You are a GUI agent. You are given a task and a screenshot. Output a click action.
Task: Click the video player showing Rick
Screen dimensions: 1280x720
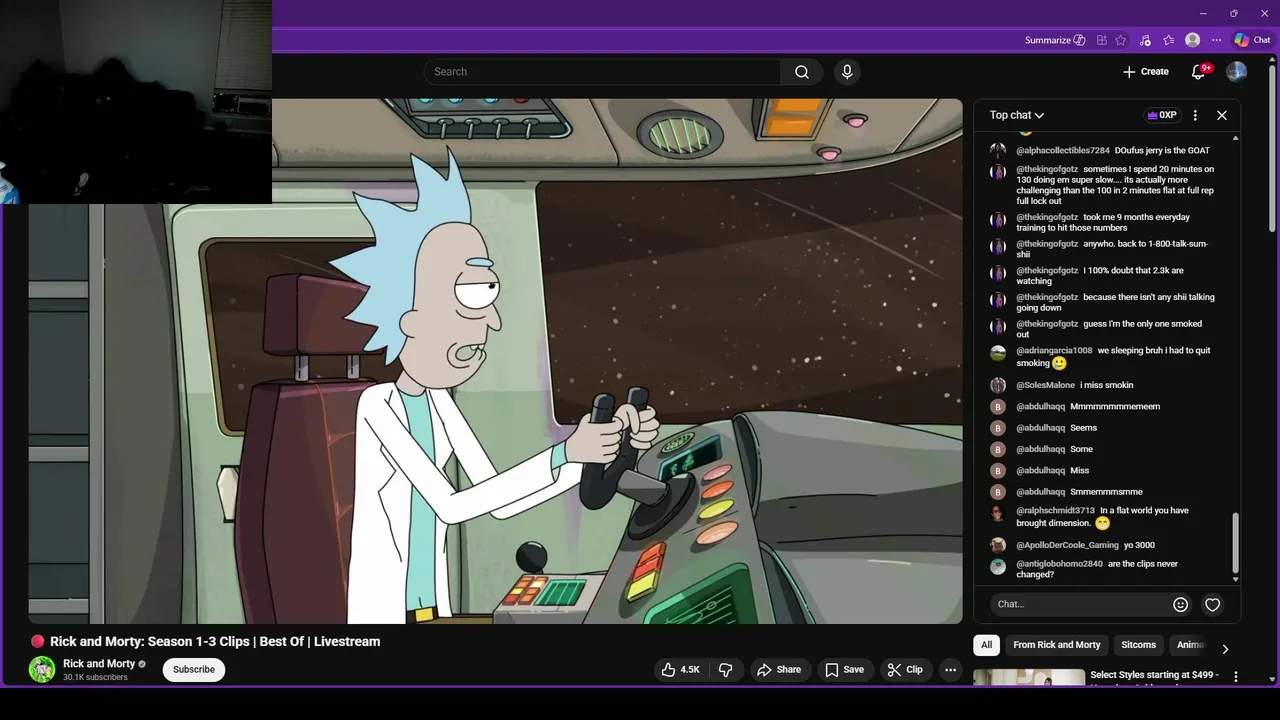click(495, 361)
